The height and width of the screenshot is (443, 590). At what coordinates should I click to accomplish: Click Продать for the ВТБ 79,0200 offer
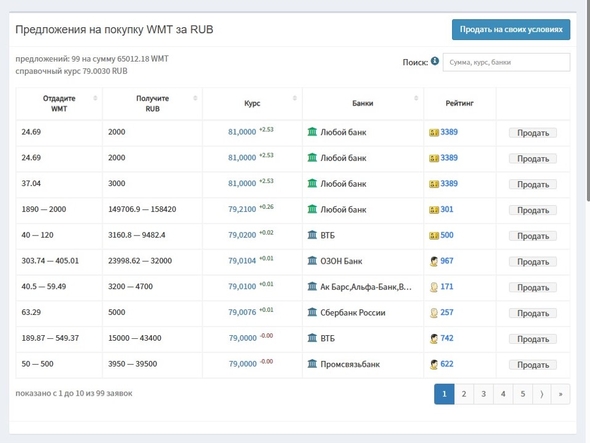pos(533,236)
